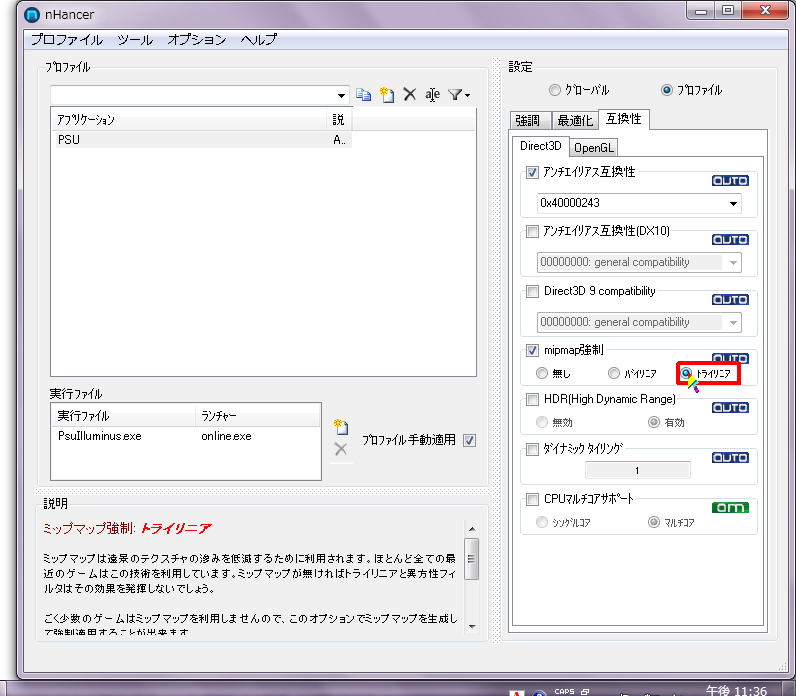The width and height of the screenshot is (796, 696).
Task: Open the ツール menu
Action: click(135, 40)
